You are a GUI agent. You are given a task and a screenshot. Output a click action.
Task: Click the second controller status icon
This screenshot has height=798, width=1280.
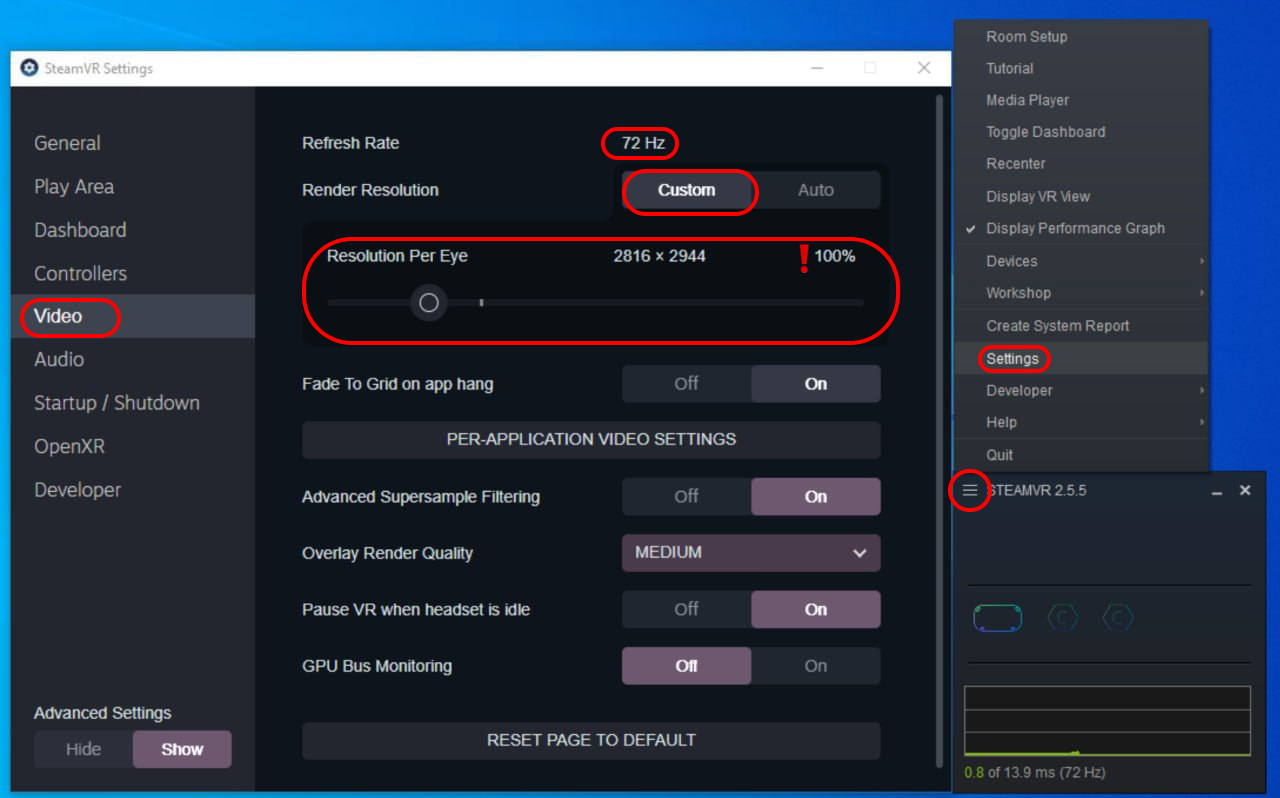pos(1117,618)
